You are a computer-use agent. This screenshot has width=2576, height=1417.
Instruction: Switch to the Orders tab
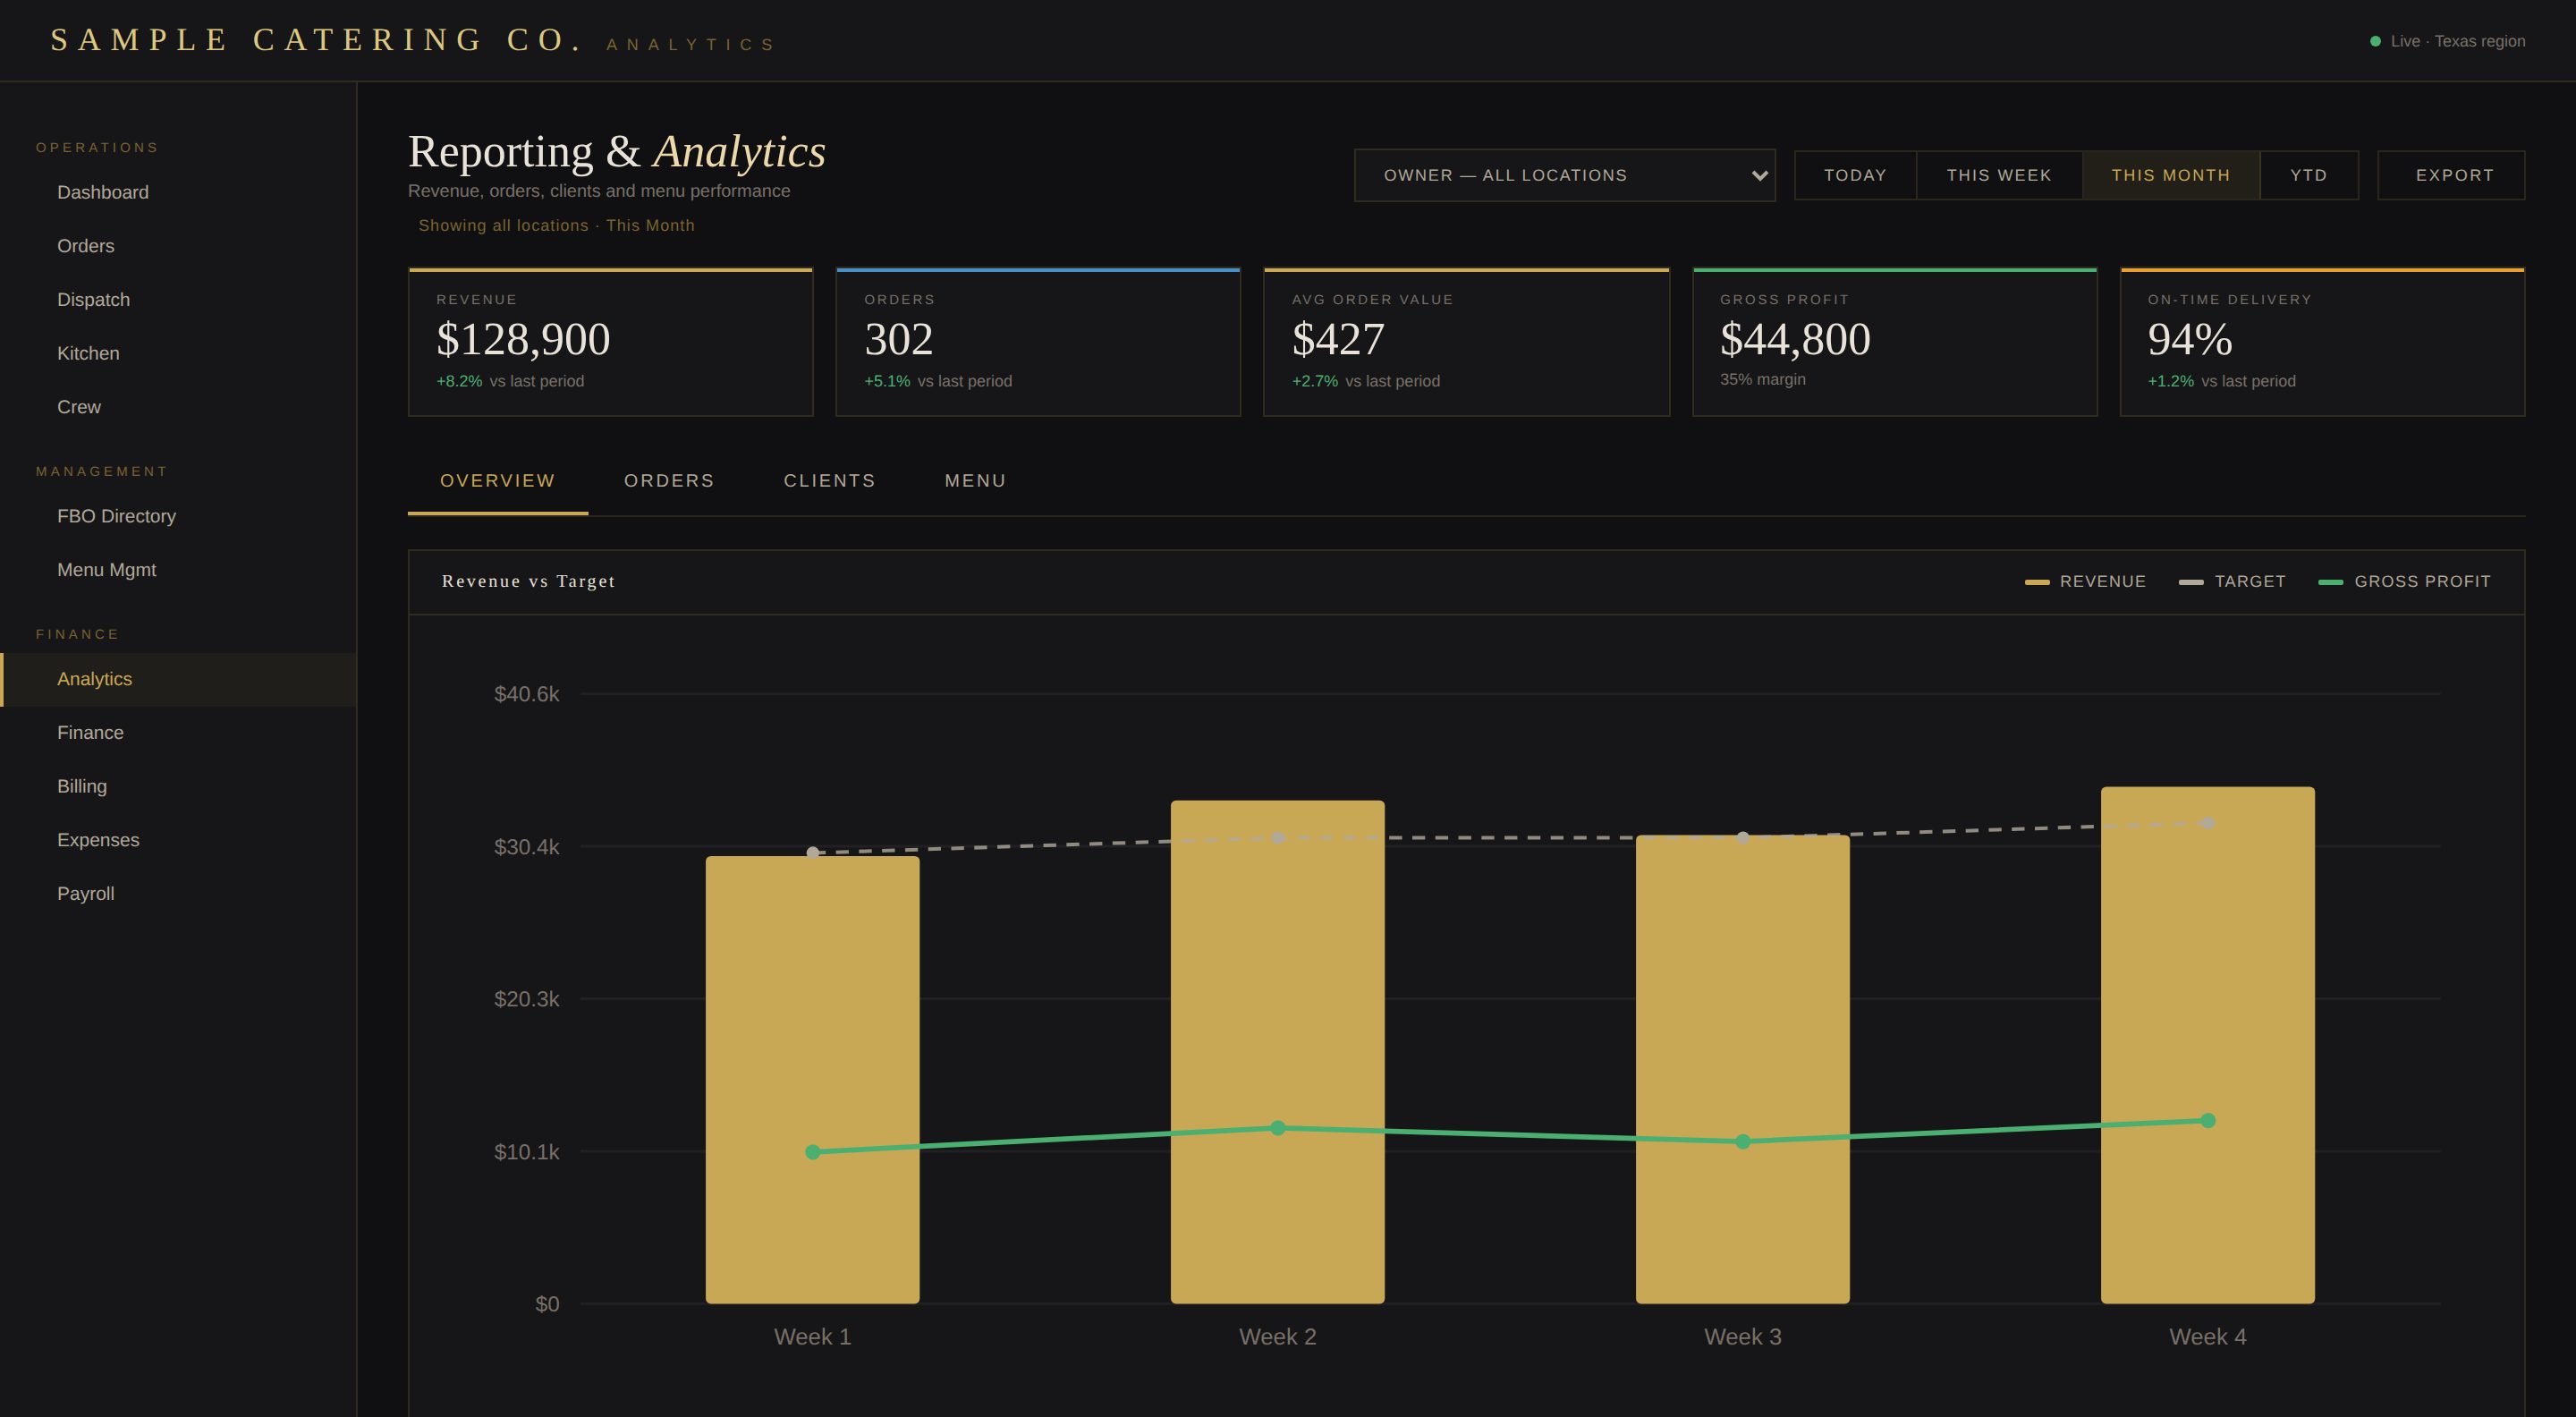point(669,481)
